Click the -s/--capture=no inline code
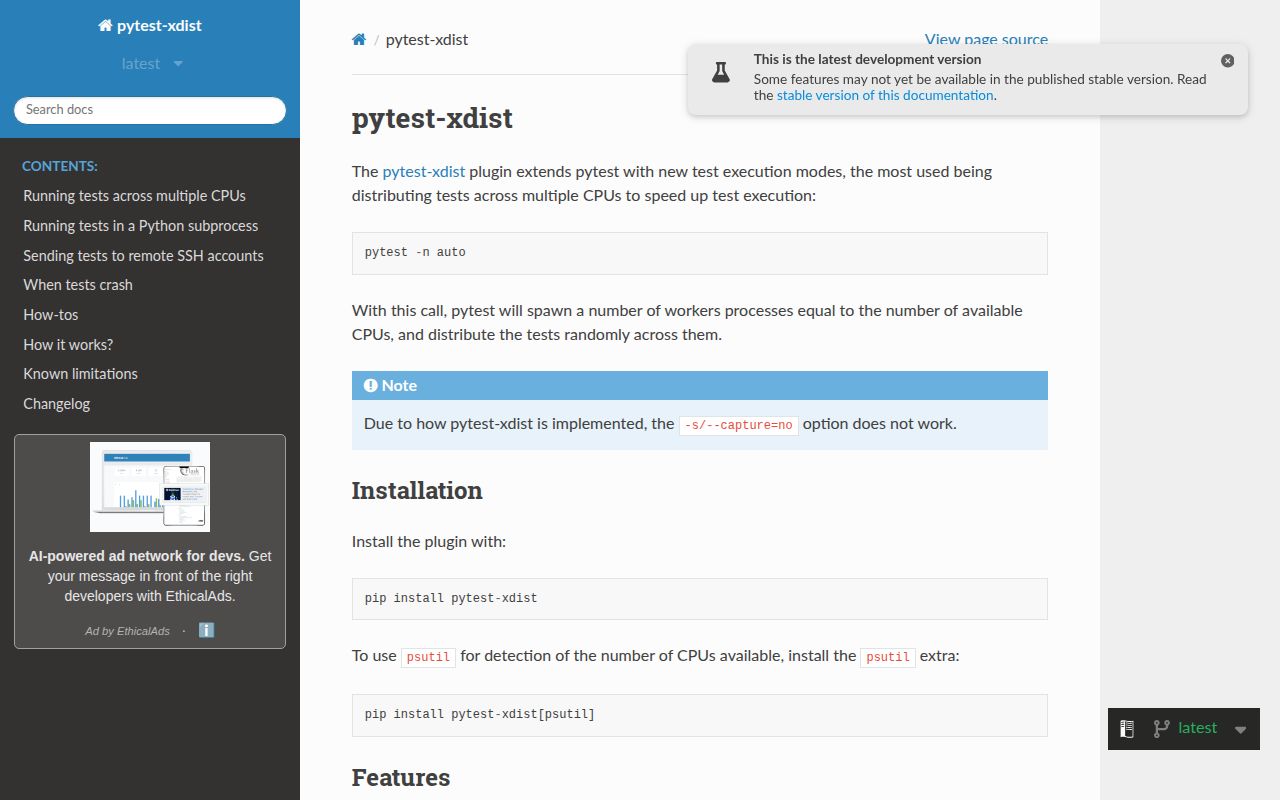1280x800 pixels. 739,425
